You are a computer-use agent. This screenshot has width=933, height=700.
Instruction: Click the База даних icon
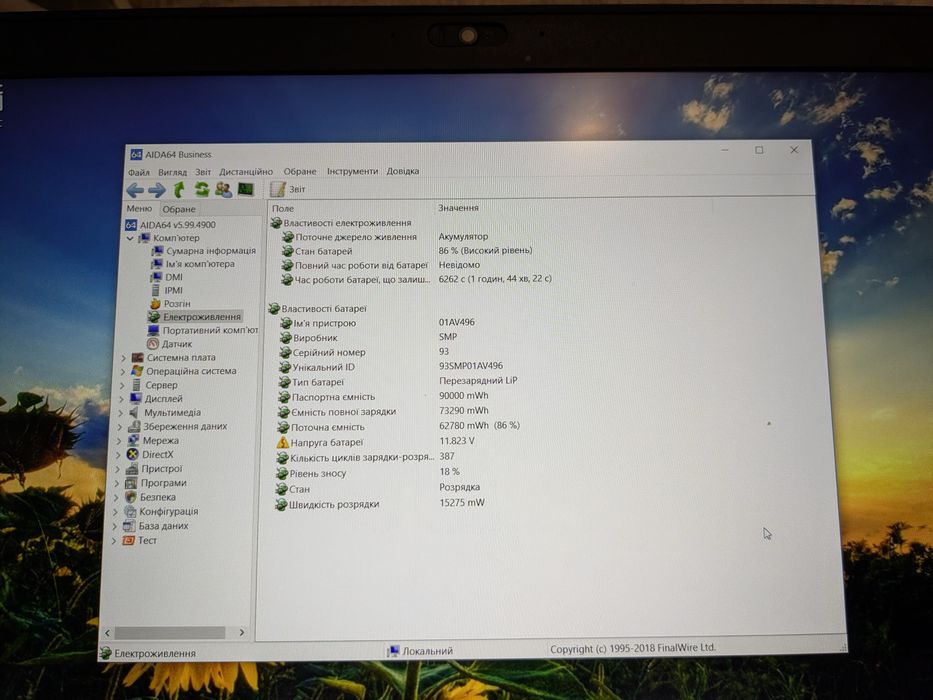[x=129, y=526]
